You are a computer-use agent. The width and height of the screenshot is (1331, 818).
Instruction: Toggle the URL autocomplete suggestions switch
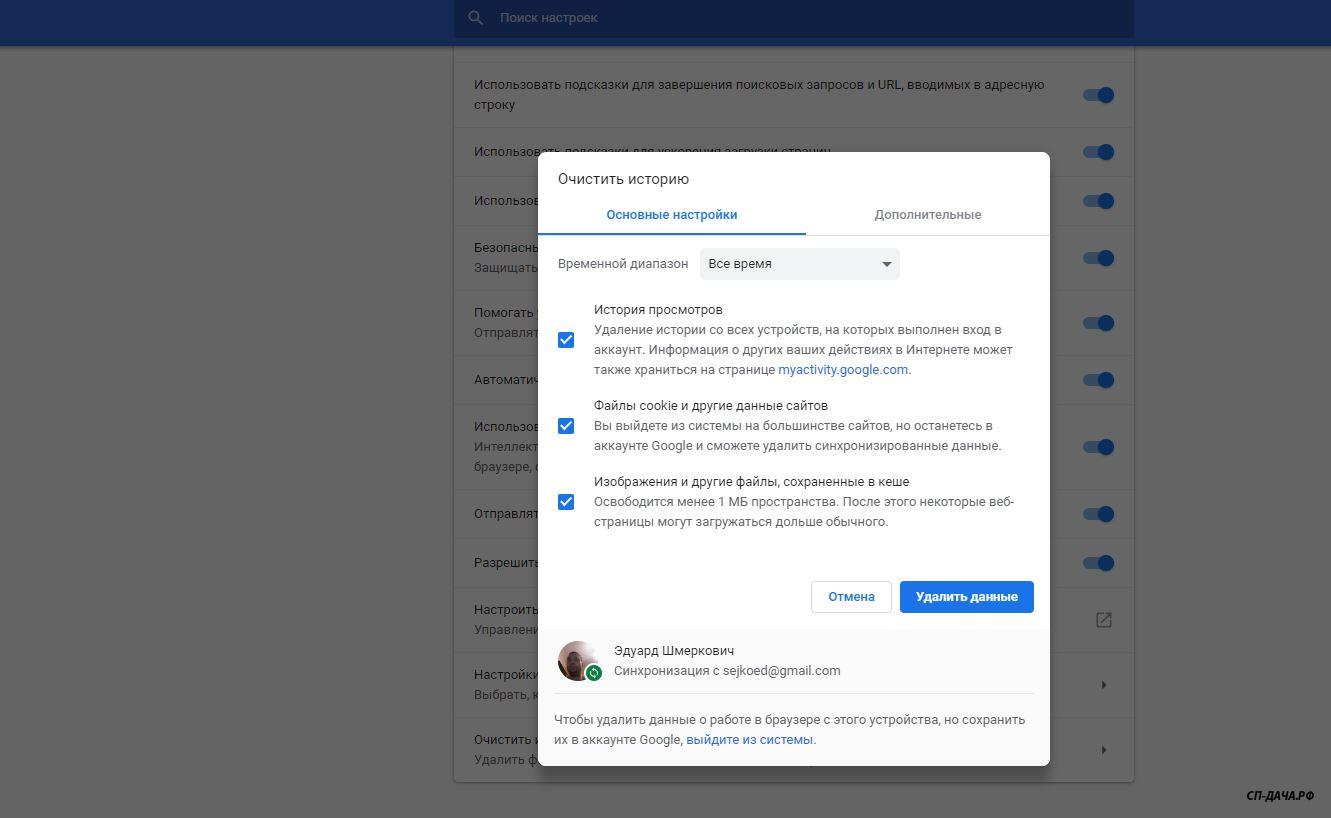point(1098,95)
